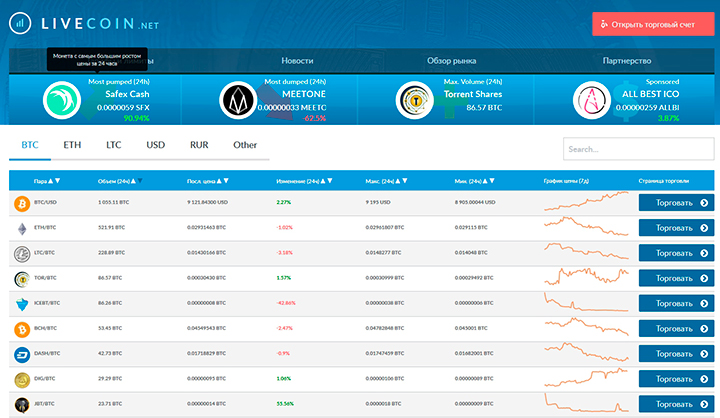Click the Пара column header
This screenshot has width=720, height=418.
(x=40, y=181)
